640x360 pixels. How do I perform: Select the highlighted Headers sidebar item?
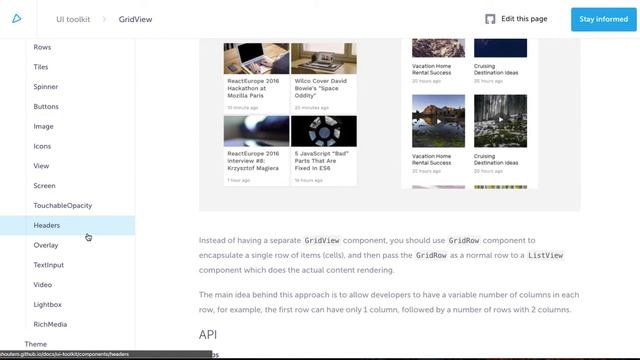[x=67, y=225]
